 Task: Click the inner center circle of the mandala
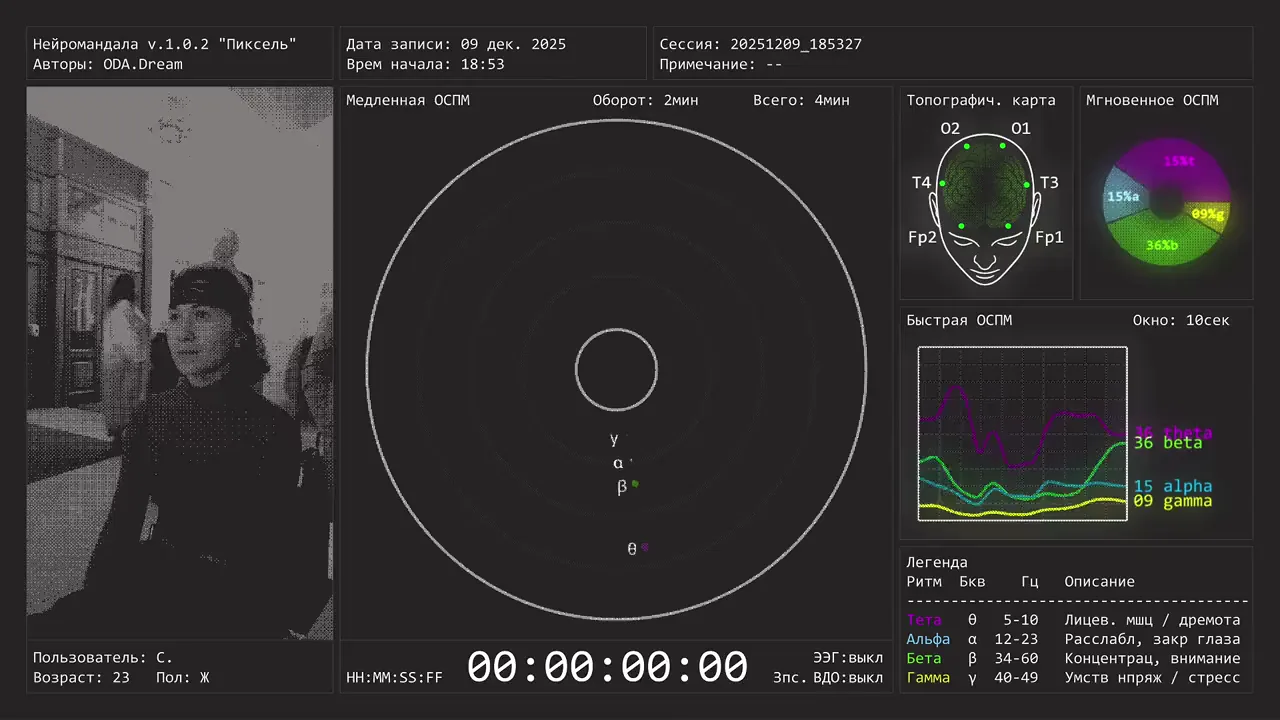pos(616,370)
